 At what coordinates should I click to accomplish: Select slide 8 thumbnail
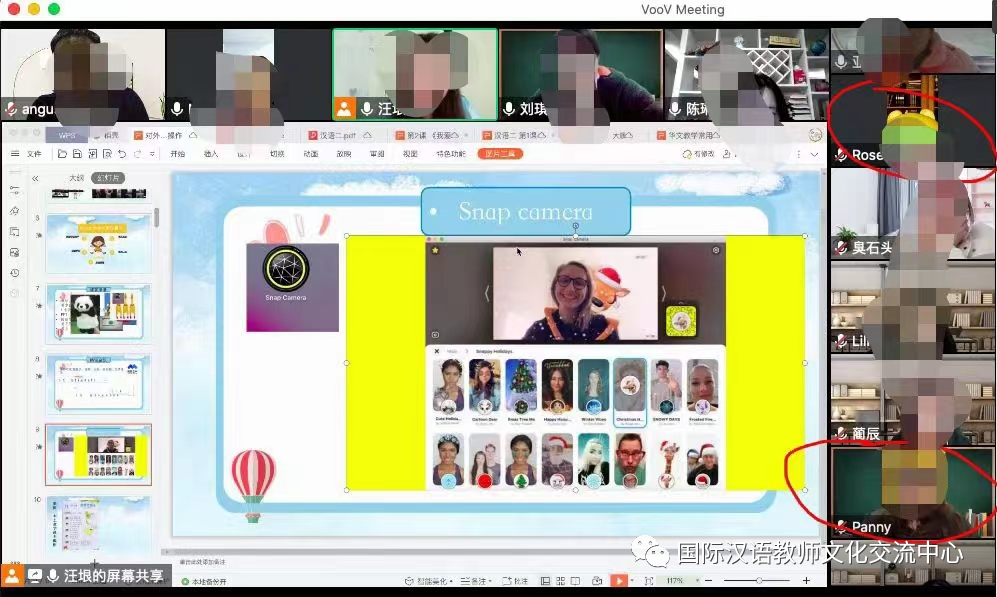coord(99,383)
